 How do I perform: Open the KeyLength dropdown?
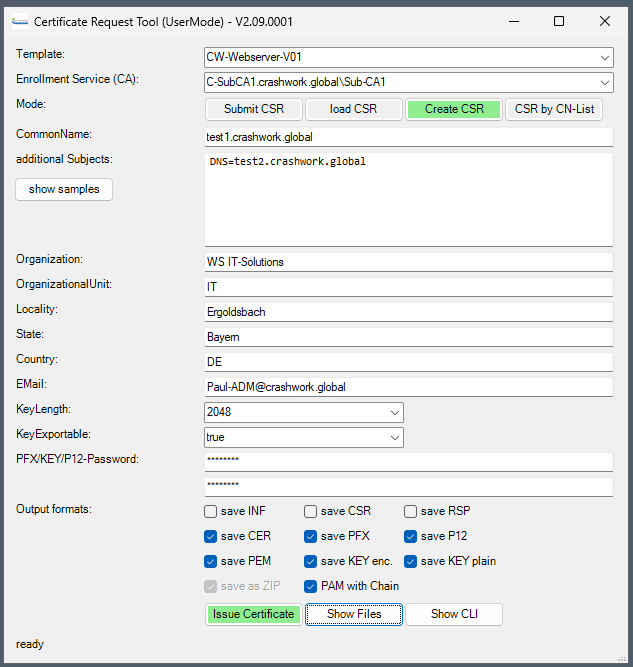tap(304, 413)
